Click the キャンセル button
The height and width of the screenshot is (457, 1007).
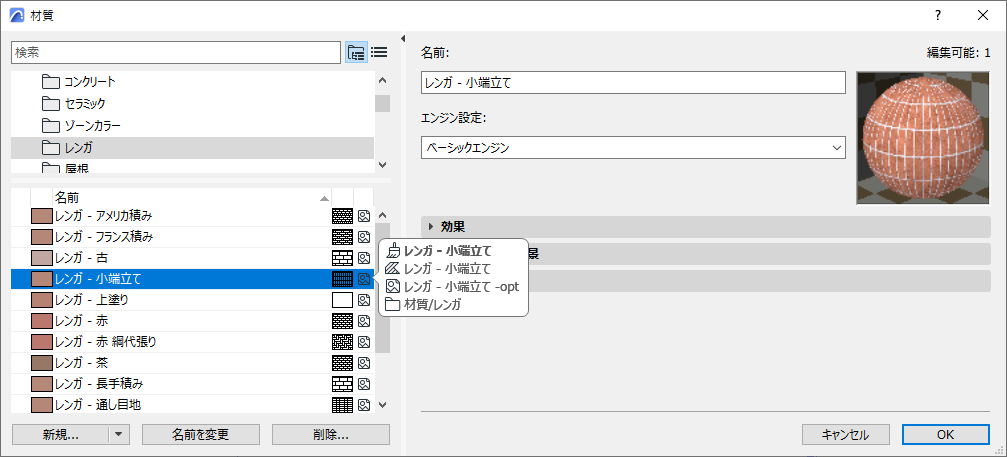point(845,434)
